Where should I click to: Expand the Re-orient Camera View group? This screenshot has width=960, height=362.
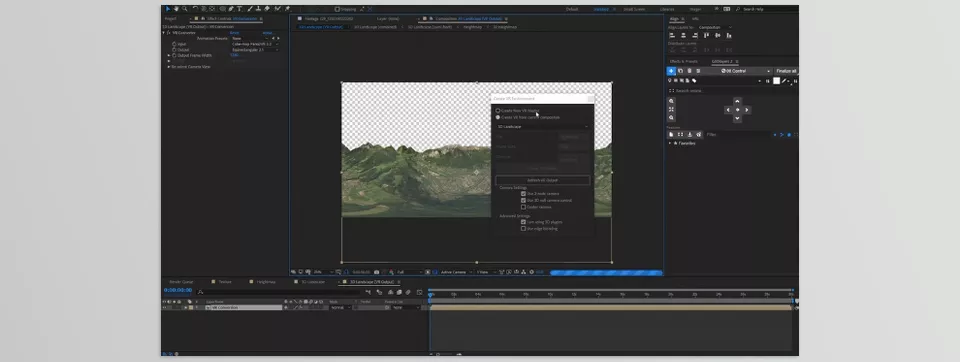coord(169,67)
